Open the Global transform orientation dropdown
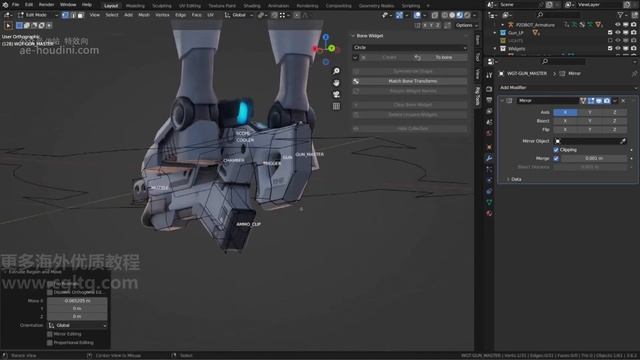The width and height of the screenshot is (640, 360). point(238,15)
